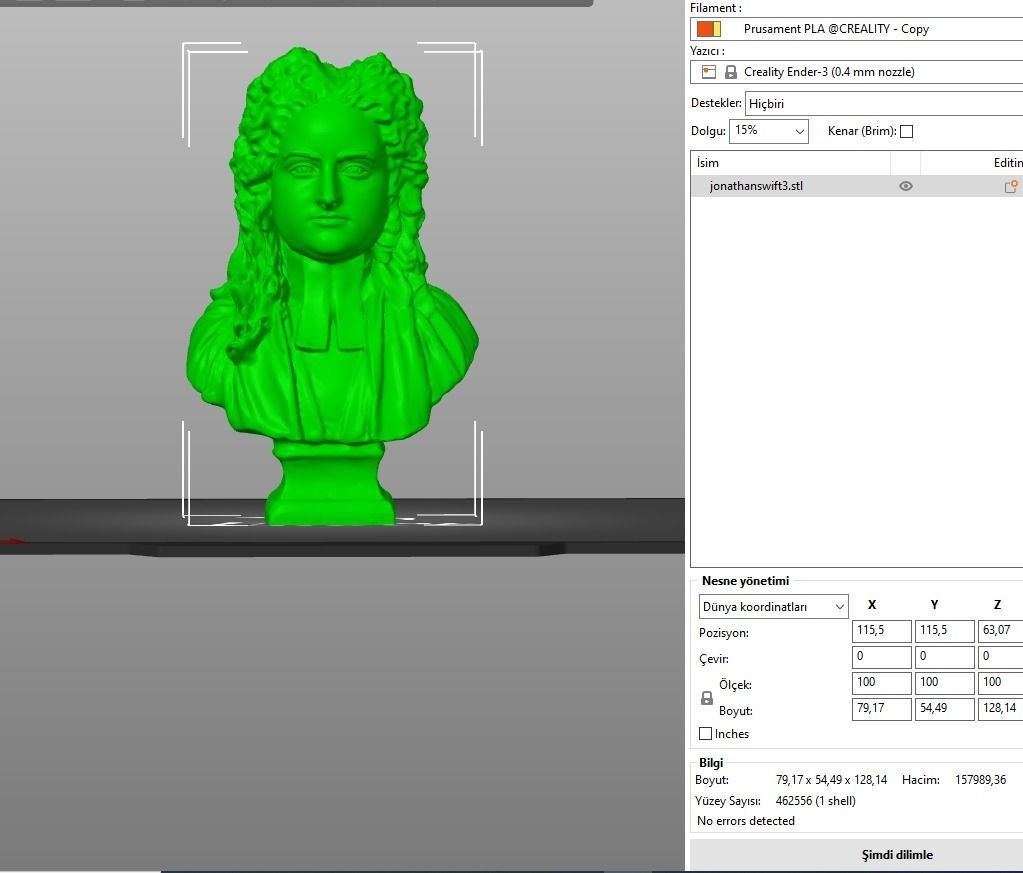The width and height of the screenshot is (1023, 873).
Task: Open the Dünya koordinatları coordinate dropdown
Action: coord(773,607)
